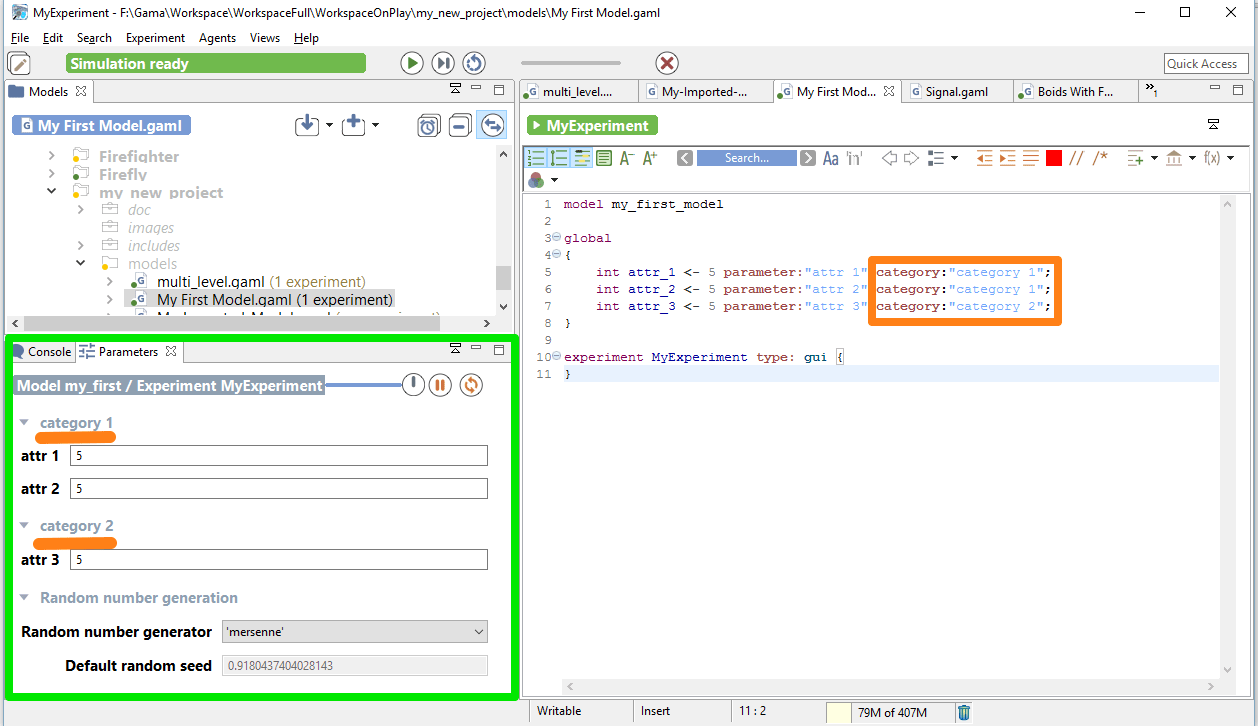Viewport: 1258px width, 726px height.
Task: Expand the doc folder
Action: pyautogui.click(x=81, y=210)
